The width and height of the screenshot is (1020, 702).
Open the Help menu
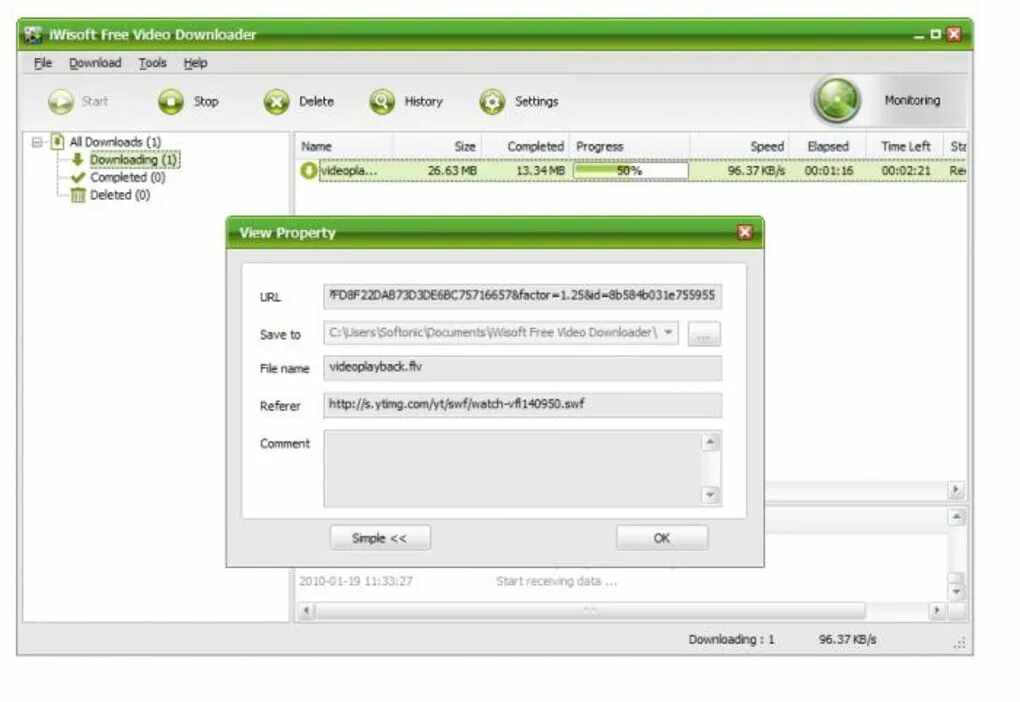pyautogui.click(x=195, y=63)
